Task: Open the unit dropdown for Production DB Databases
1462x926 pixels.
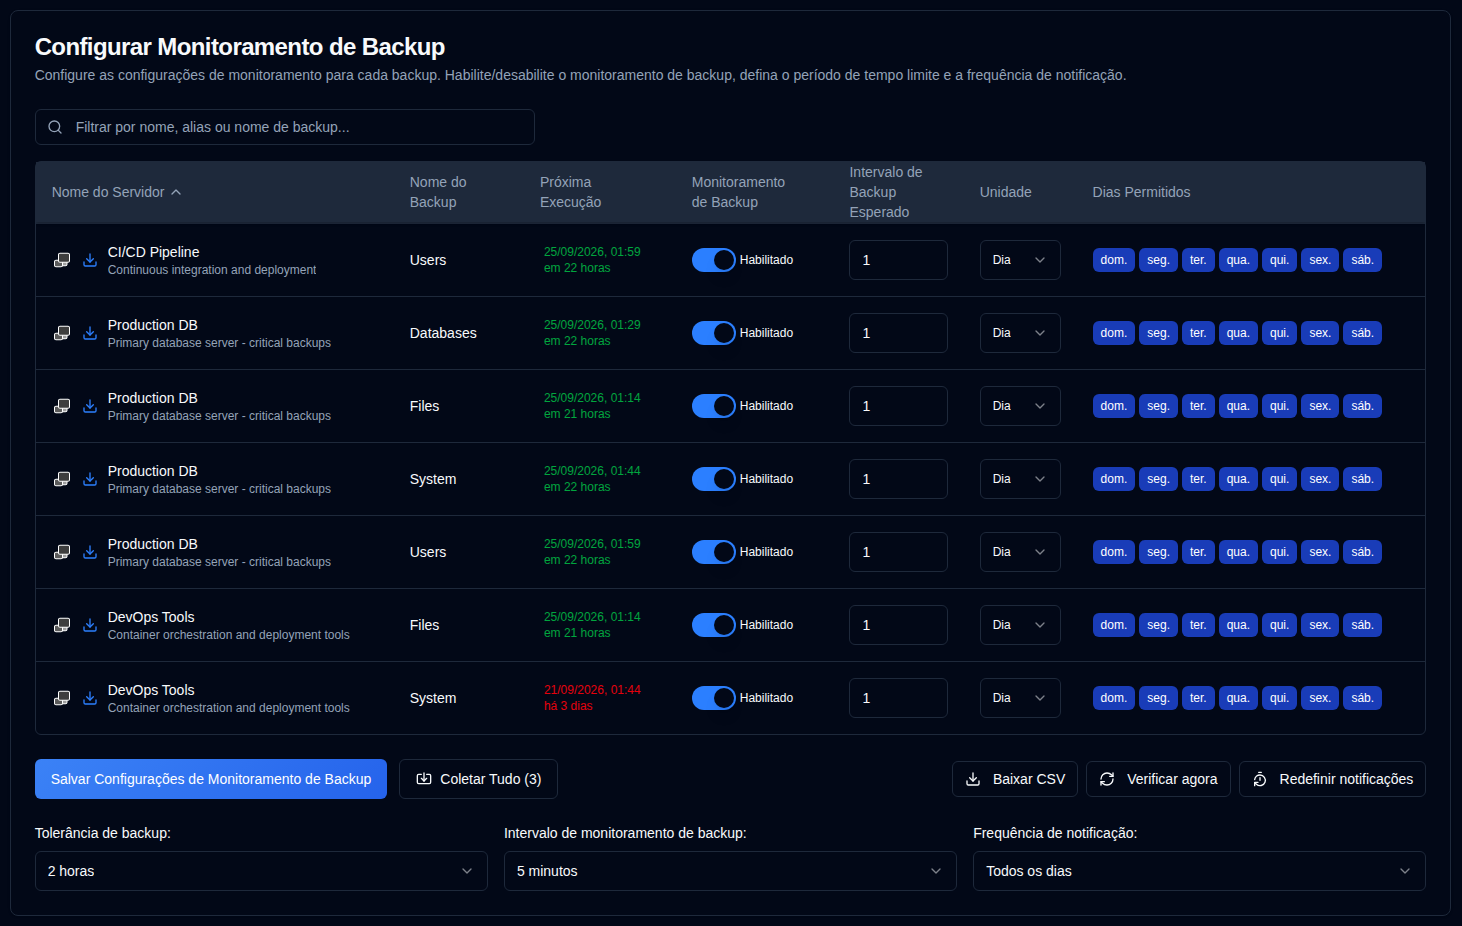Action: pyautogui.click(x=1020, y=333)
